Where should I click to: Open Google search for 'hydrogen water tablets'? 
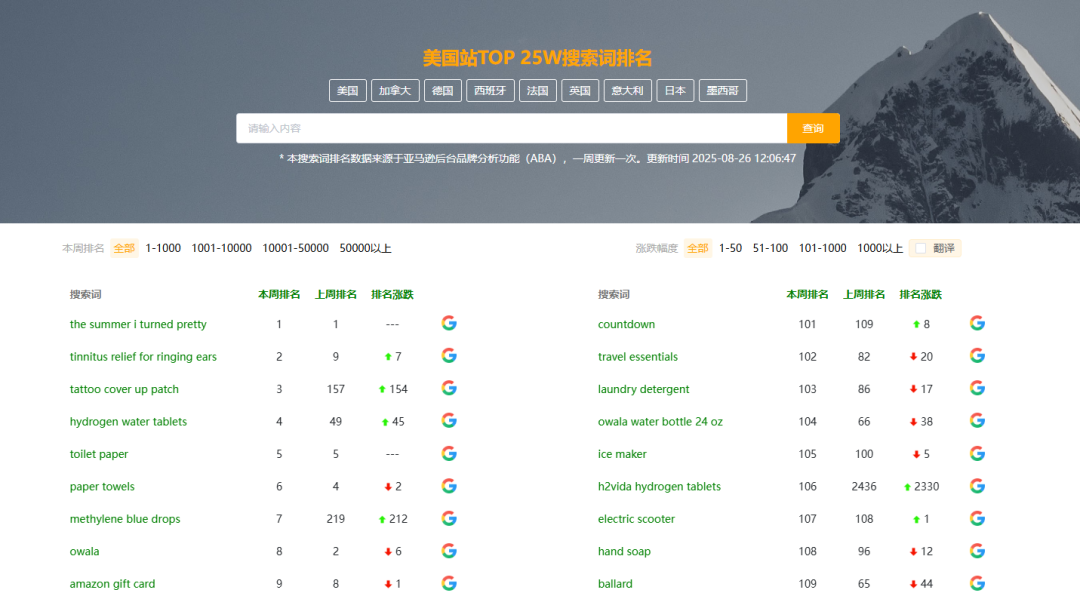pos(449,420)
